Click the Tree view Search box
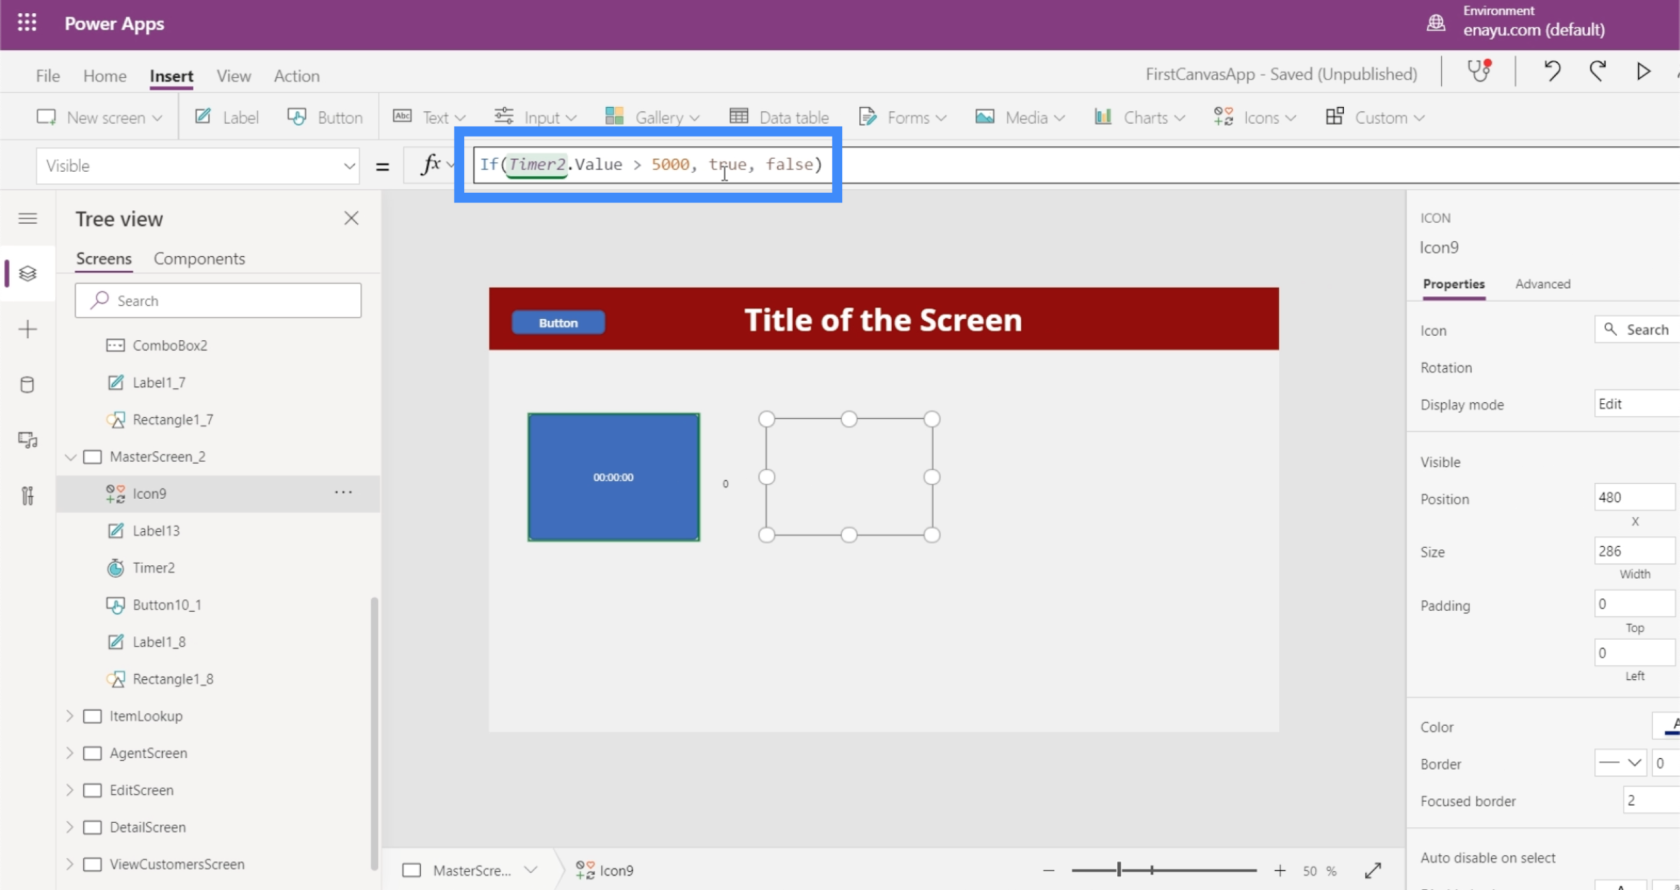 pos(218,300)
